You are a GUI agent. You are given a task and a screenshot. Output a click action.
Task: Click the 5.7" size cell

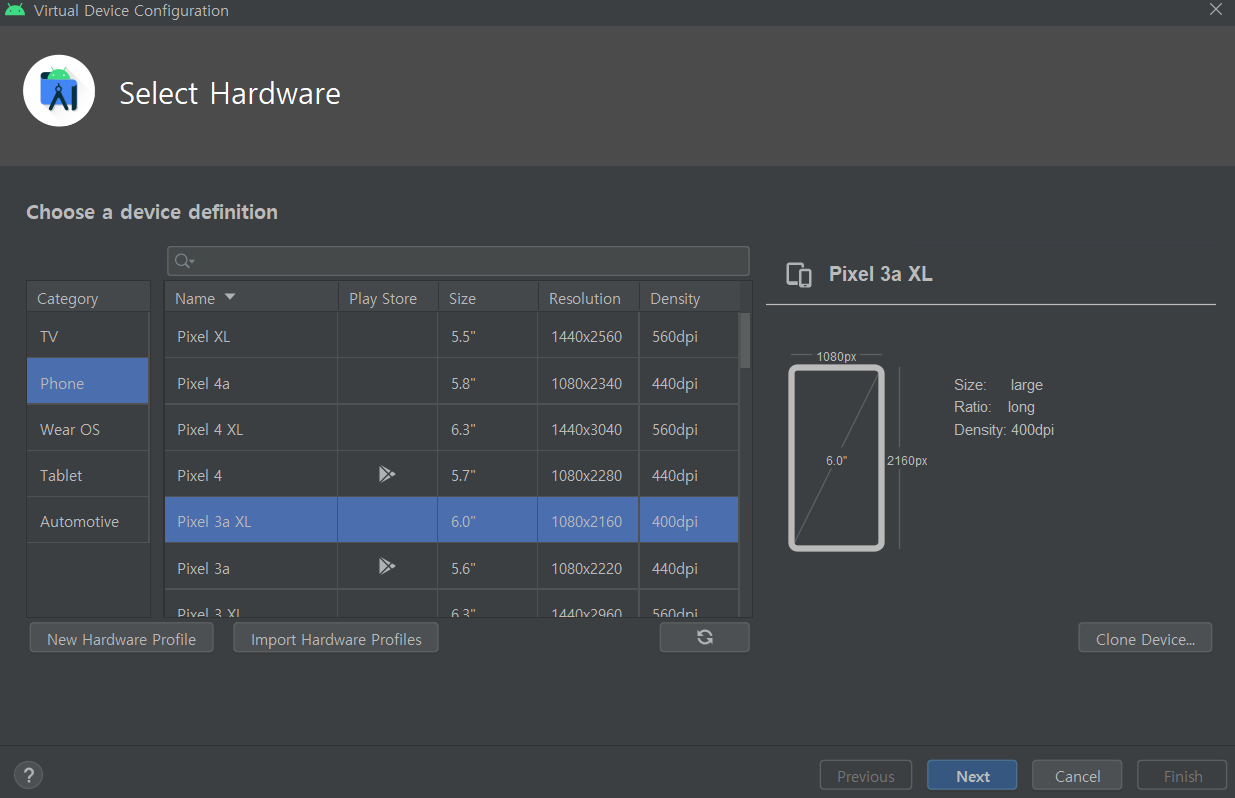click(488, 475)
